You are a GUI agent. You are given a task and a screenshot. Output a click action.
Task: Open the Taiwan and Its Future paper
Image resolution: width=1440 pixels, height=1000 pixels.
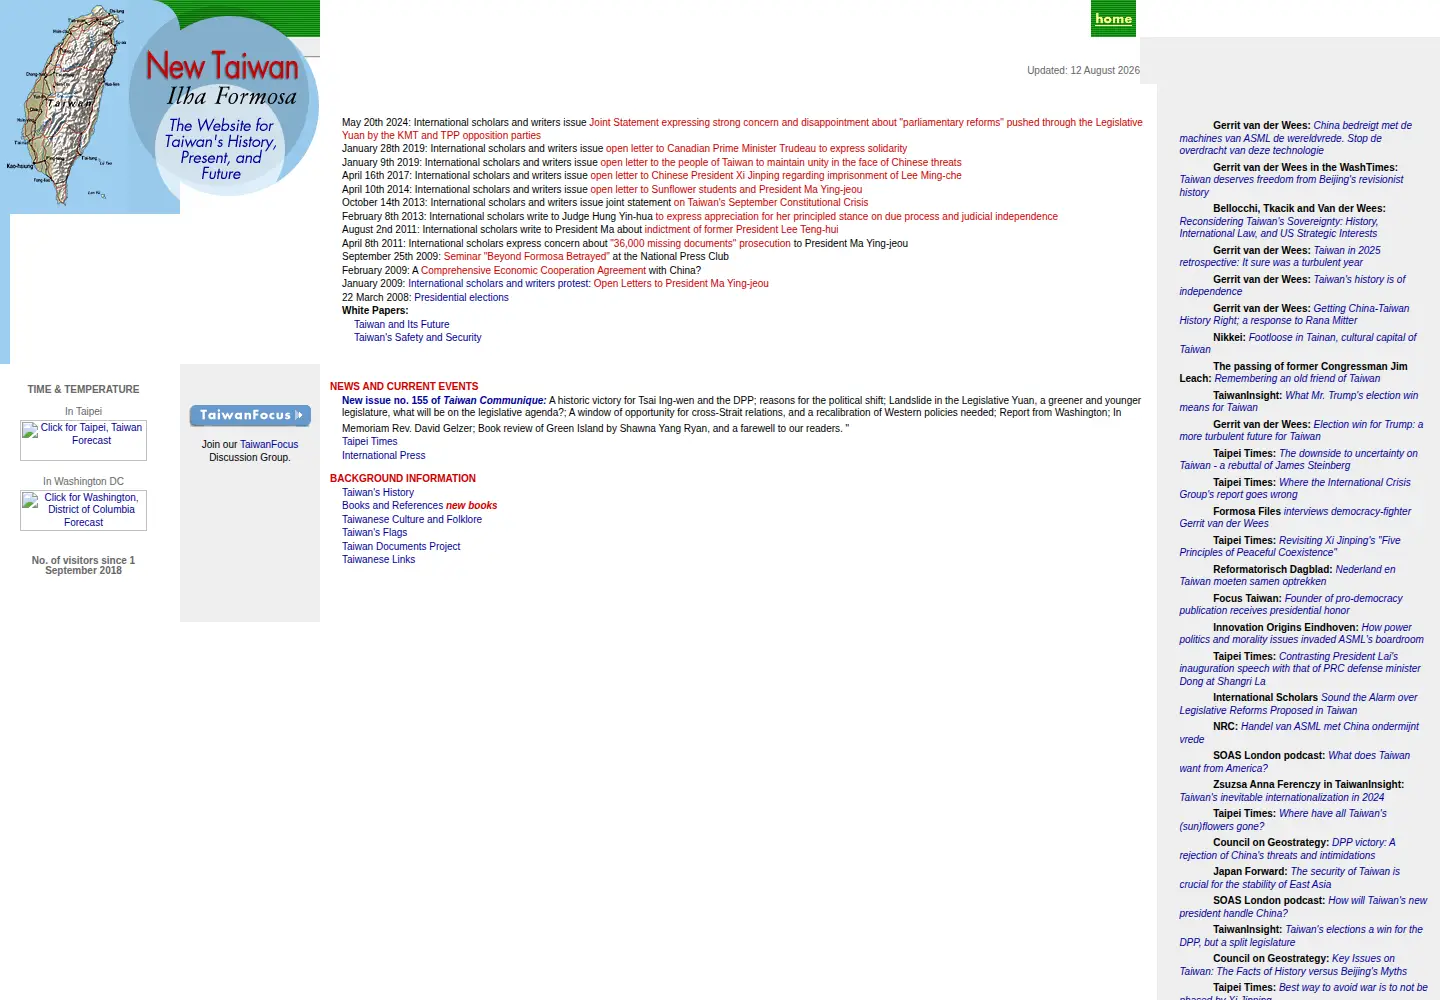click(x=402, y=325)
